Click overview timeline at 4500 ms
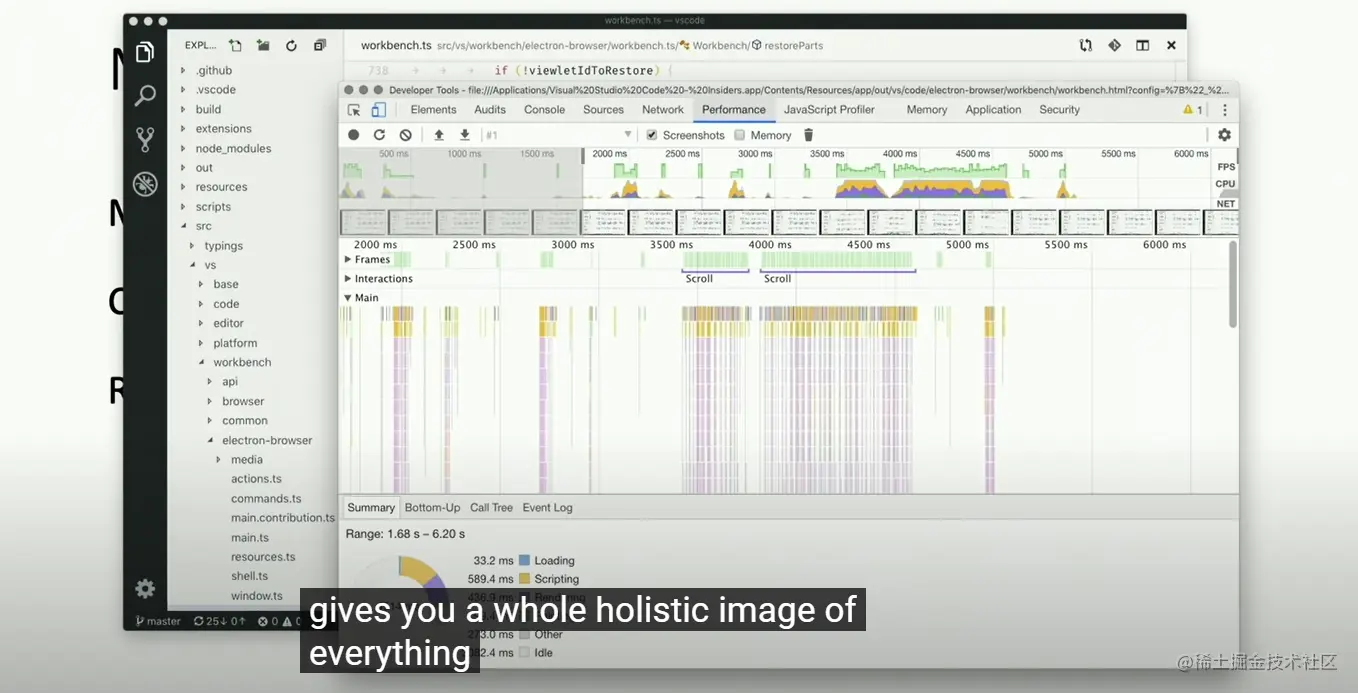Viewport: 1358px width, 693px height. click(972, 154)
